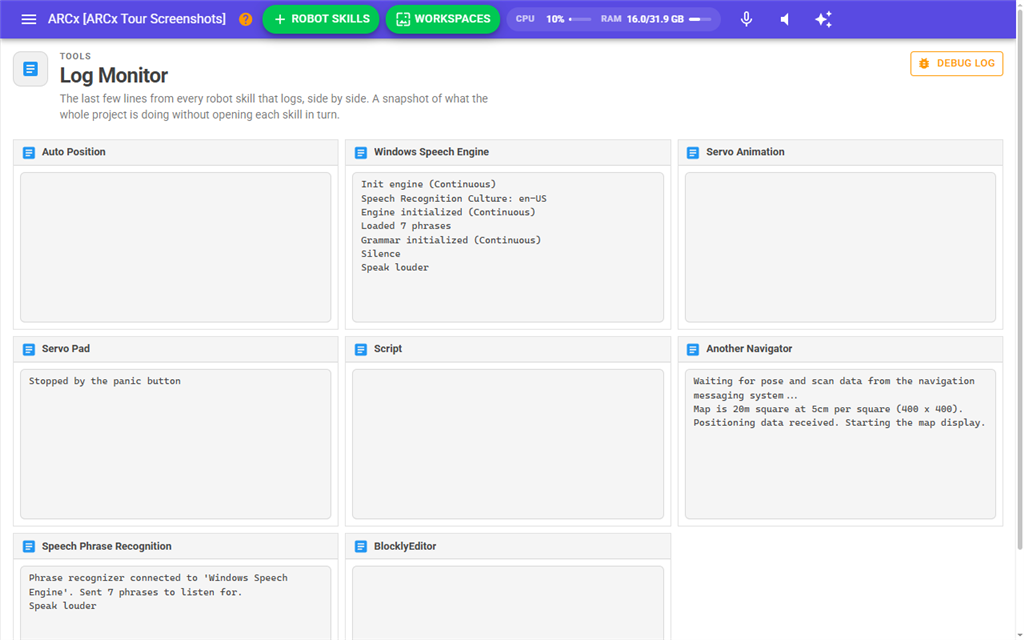Image resolution: width=1024 pixels, height=640 pixels.
Task: Add a skill with the ROBOT SKILLS button
Action: click(x=321, y=19)
